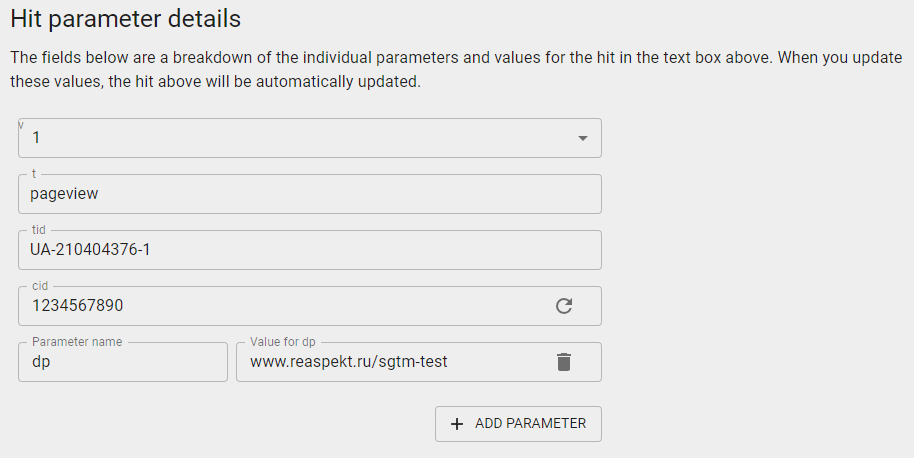Click the www.reaspekt.ru/sgtm-test value text

point(348,362)
